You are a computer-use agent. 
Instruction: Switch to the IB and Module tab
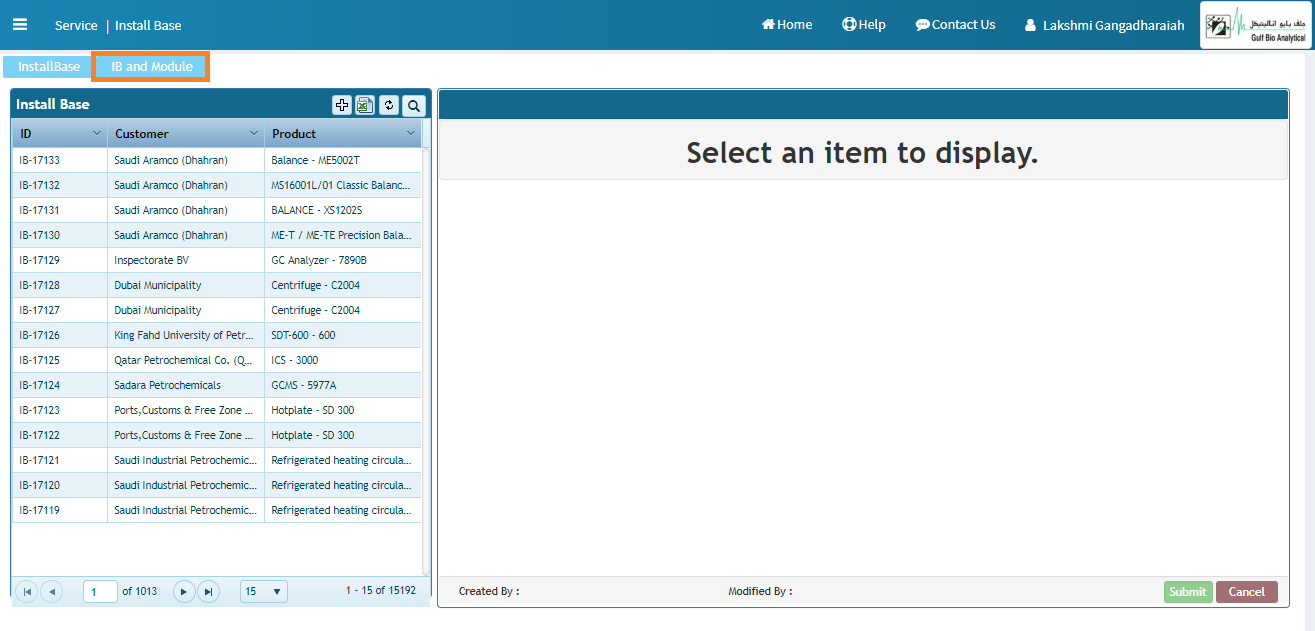tap(152, 67)
